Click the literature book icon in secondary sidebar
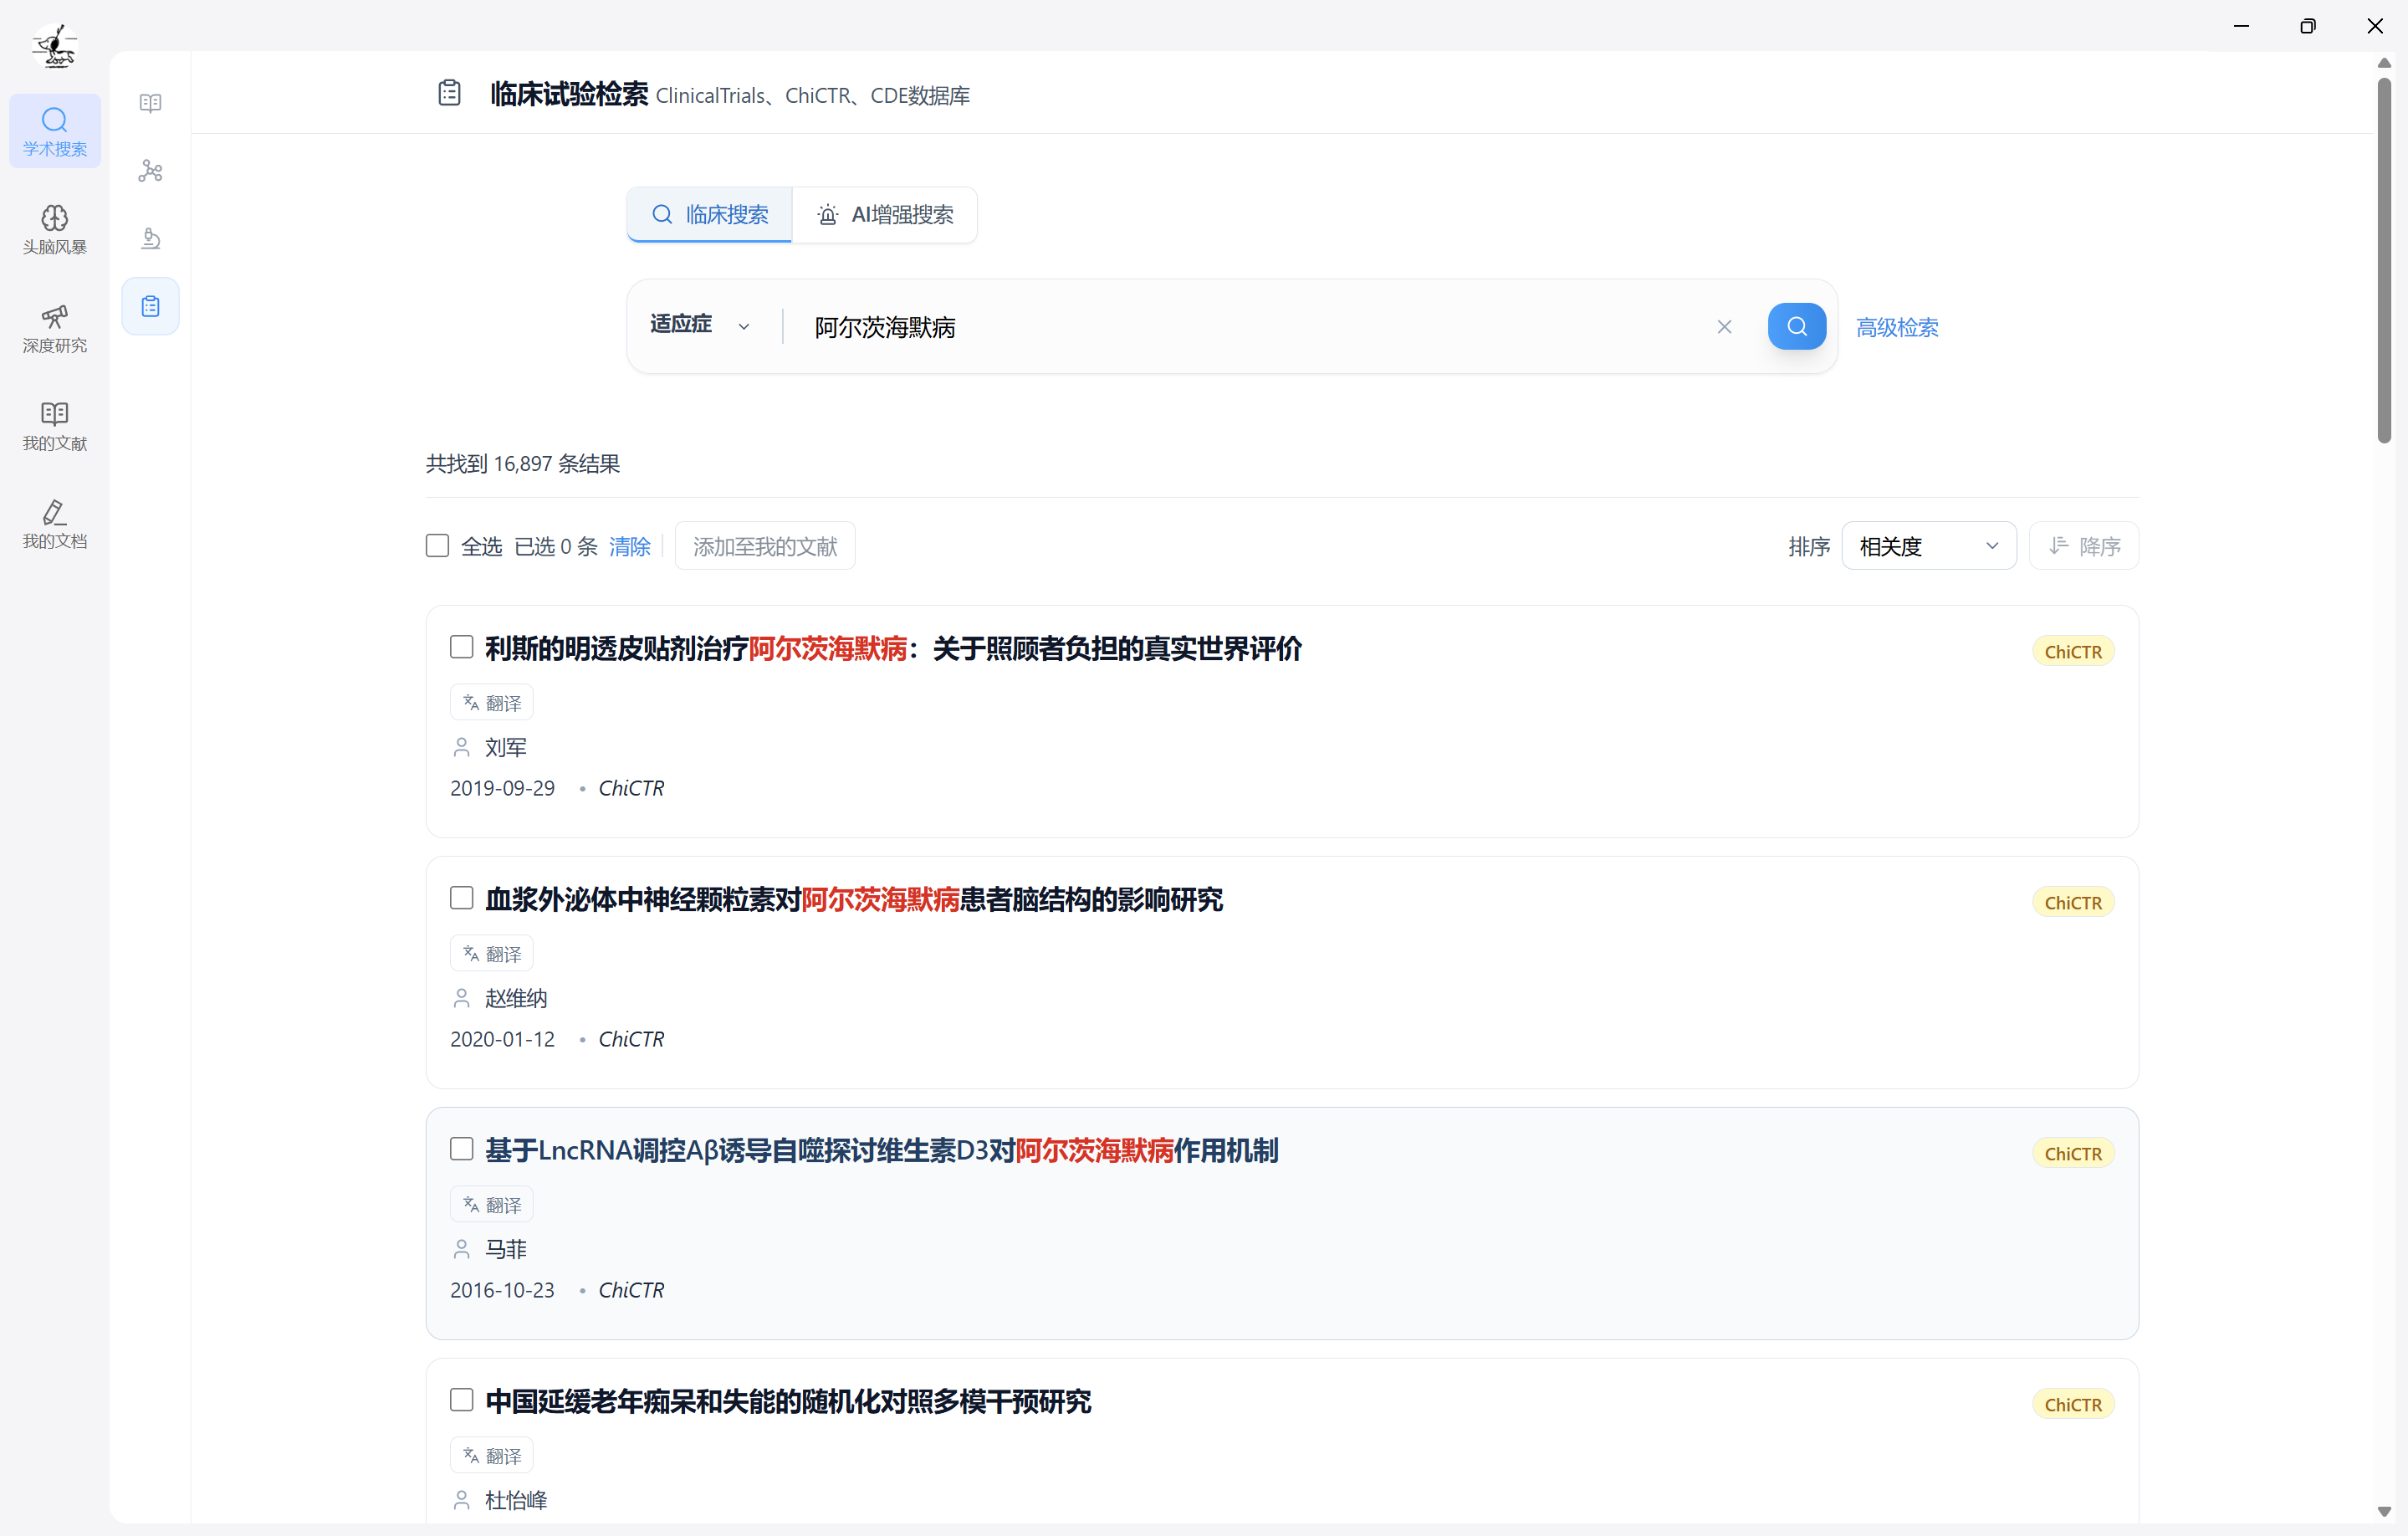 [150, 103]
